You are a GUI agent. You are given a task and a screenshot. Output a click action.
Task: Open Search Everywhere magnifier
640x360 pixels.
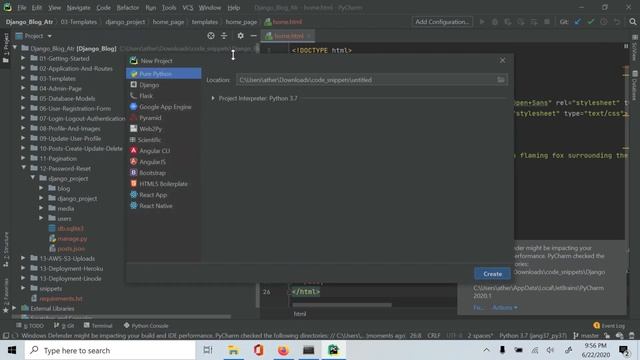633,22
